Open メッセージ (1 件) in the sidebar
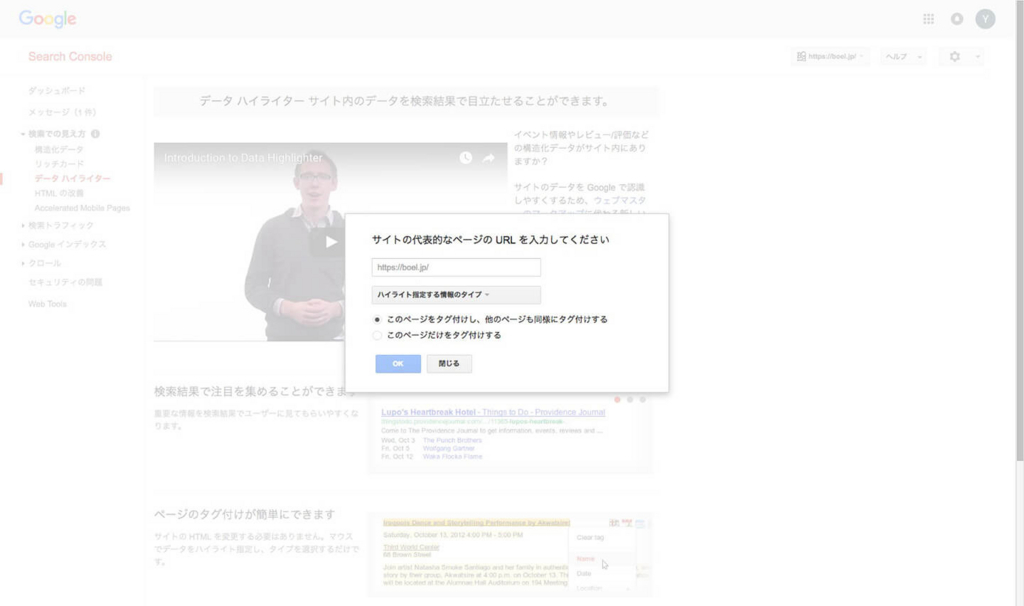 click(62, 112)
